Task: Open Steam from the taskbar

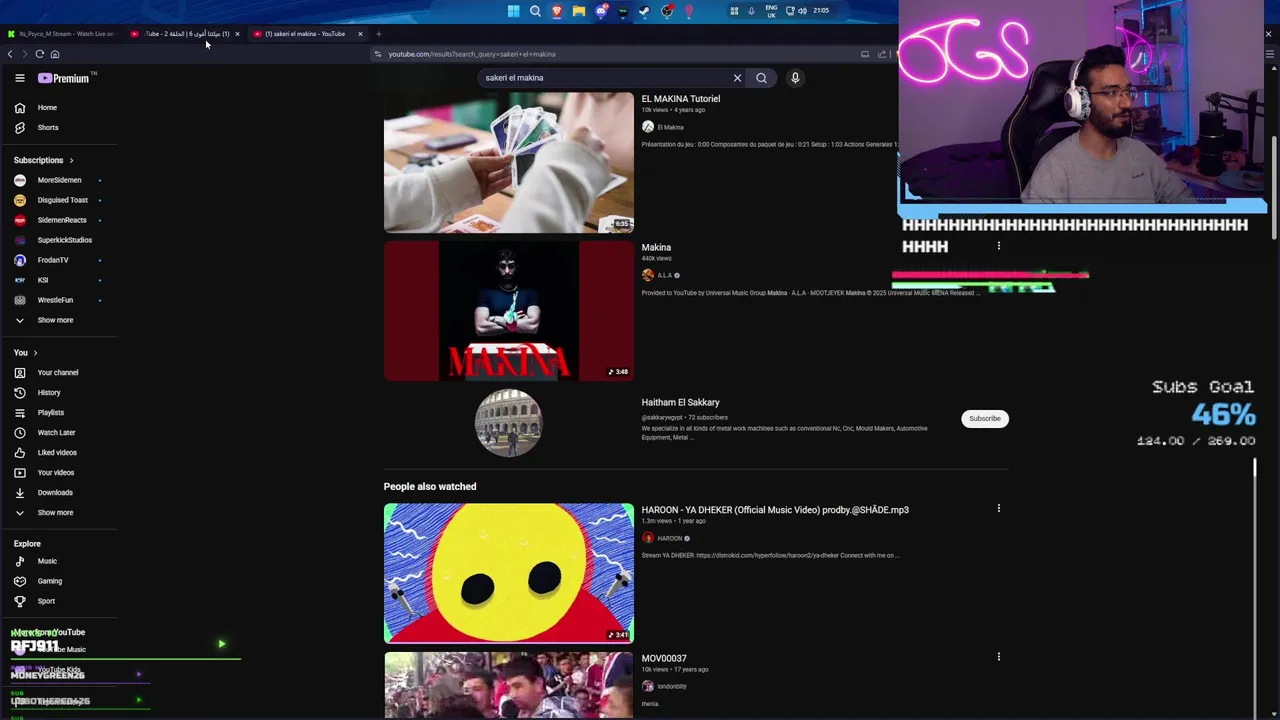Action: 644,11
